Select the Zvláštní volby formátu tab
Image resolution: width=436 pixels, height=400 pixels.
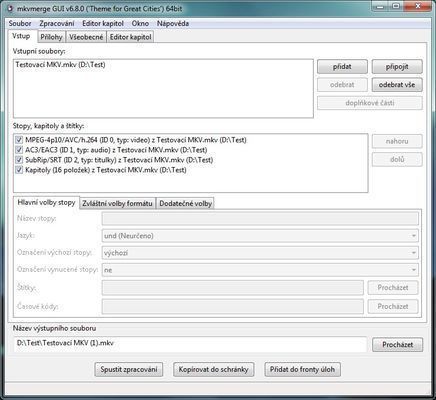point(117,203)
